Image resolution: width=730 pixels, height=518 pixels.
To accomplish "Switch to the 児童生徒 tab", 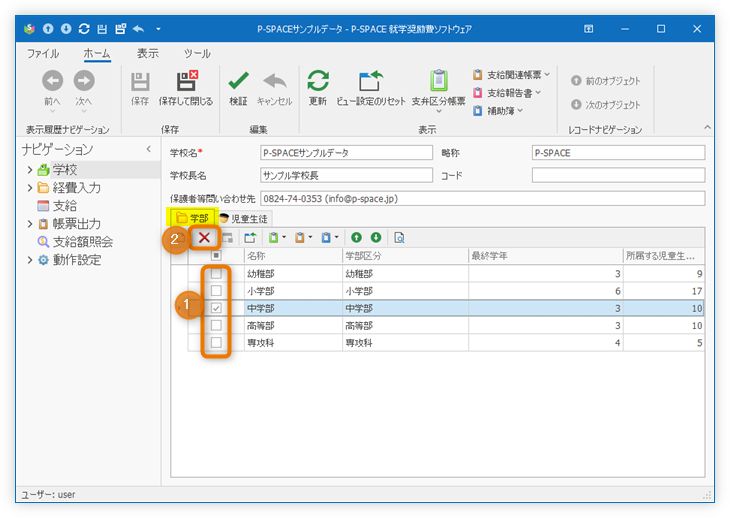I will (x=243, y=219).
